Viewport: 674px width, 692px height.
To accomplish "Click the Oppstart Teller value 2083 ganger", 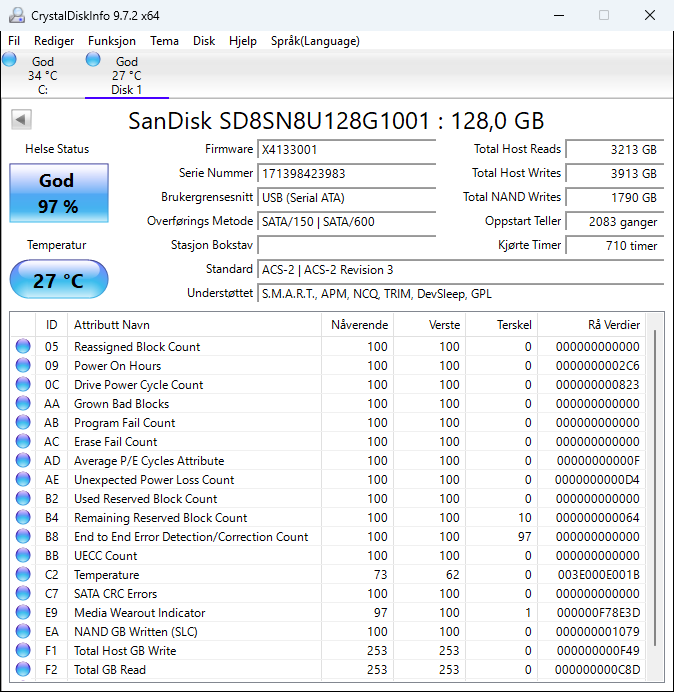I will [x=614, y=222].
